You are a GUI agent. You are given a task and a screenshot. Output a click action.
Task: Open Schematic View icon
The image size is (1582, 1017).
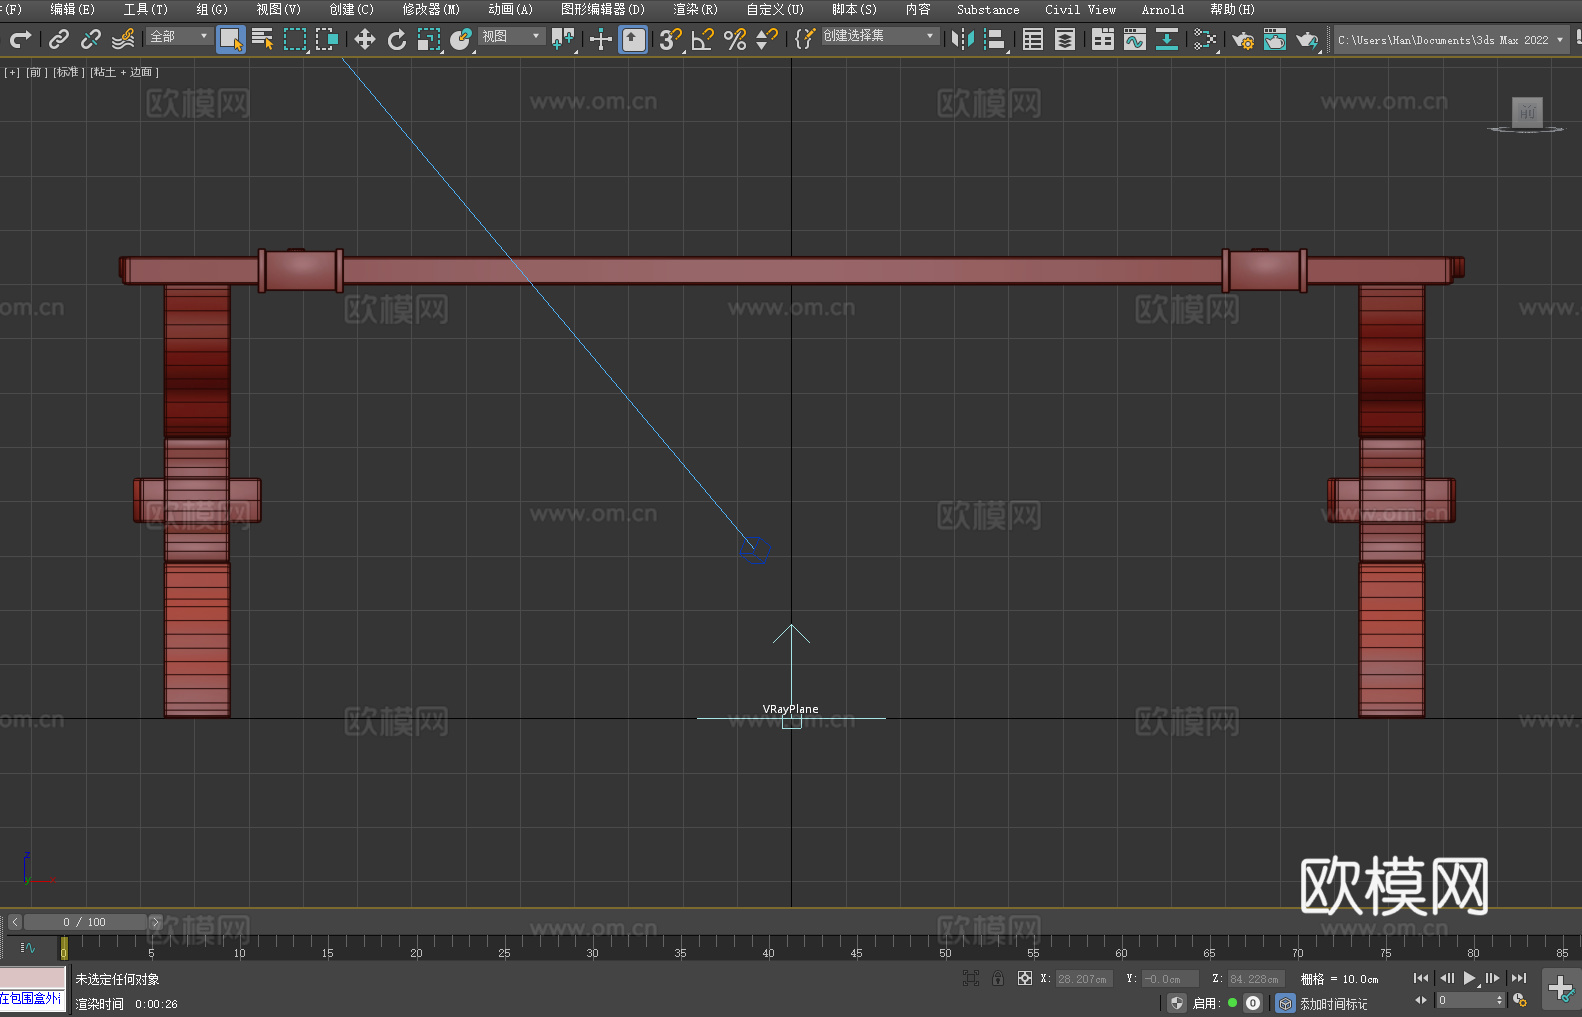(1167, 39)
